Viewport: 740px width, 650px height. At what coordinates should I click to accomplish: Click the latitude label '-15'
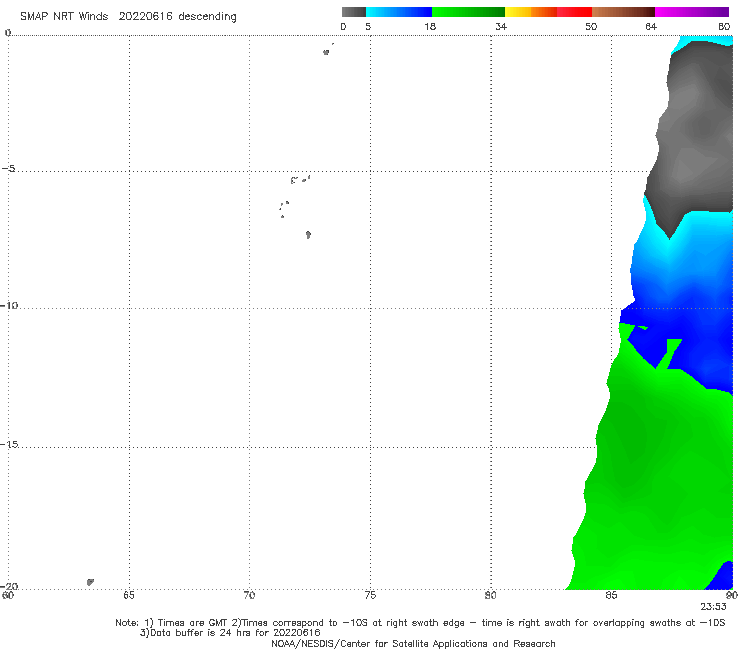tap(9, 444)
